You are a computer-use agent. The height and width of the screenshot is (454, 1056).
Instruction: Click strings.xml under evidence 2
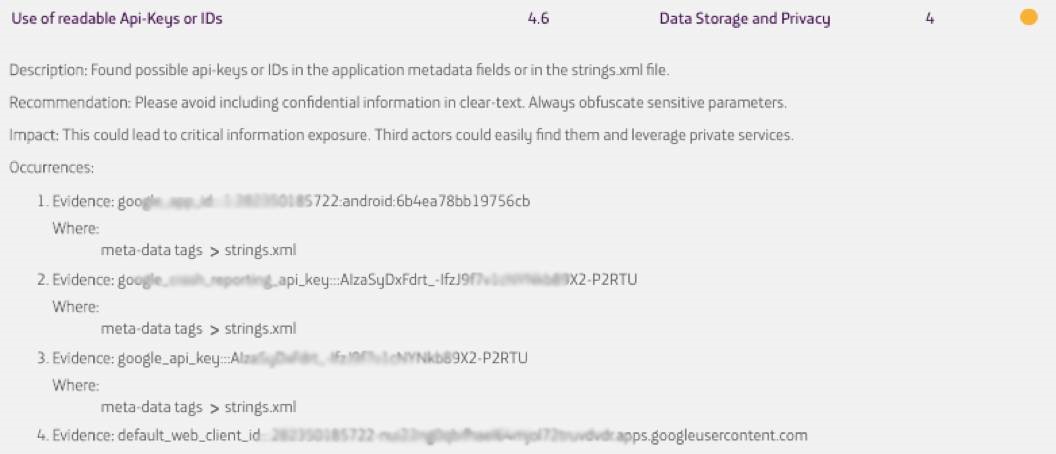(260, 328)
